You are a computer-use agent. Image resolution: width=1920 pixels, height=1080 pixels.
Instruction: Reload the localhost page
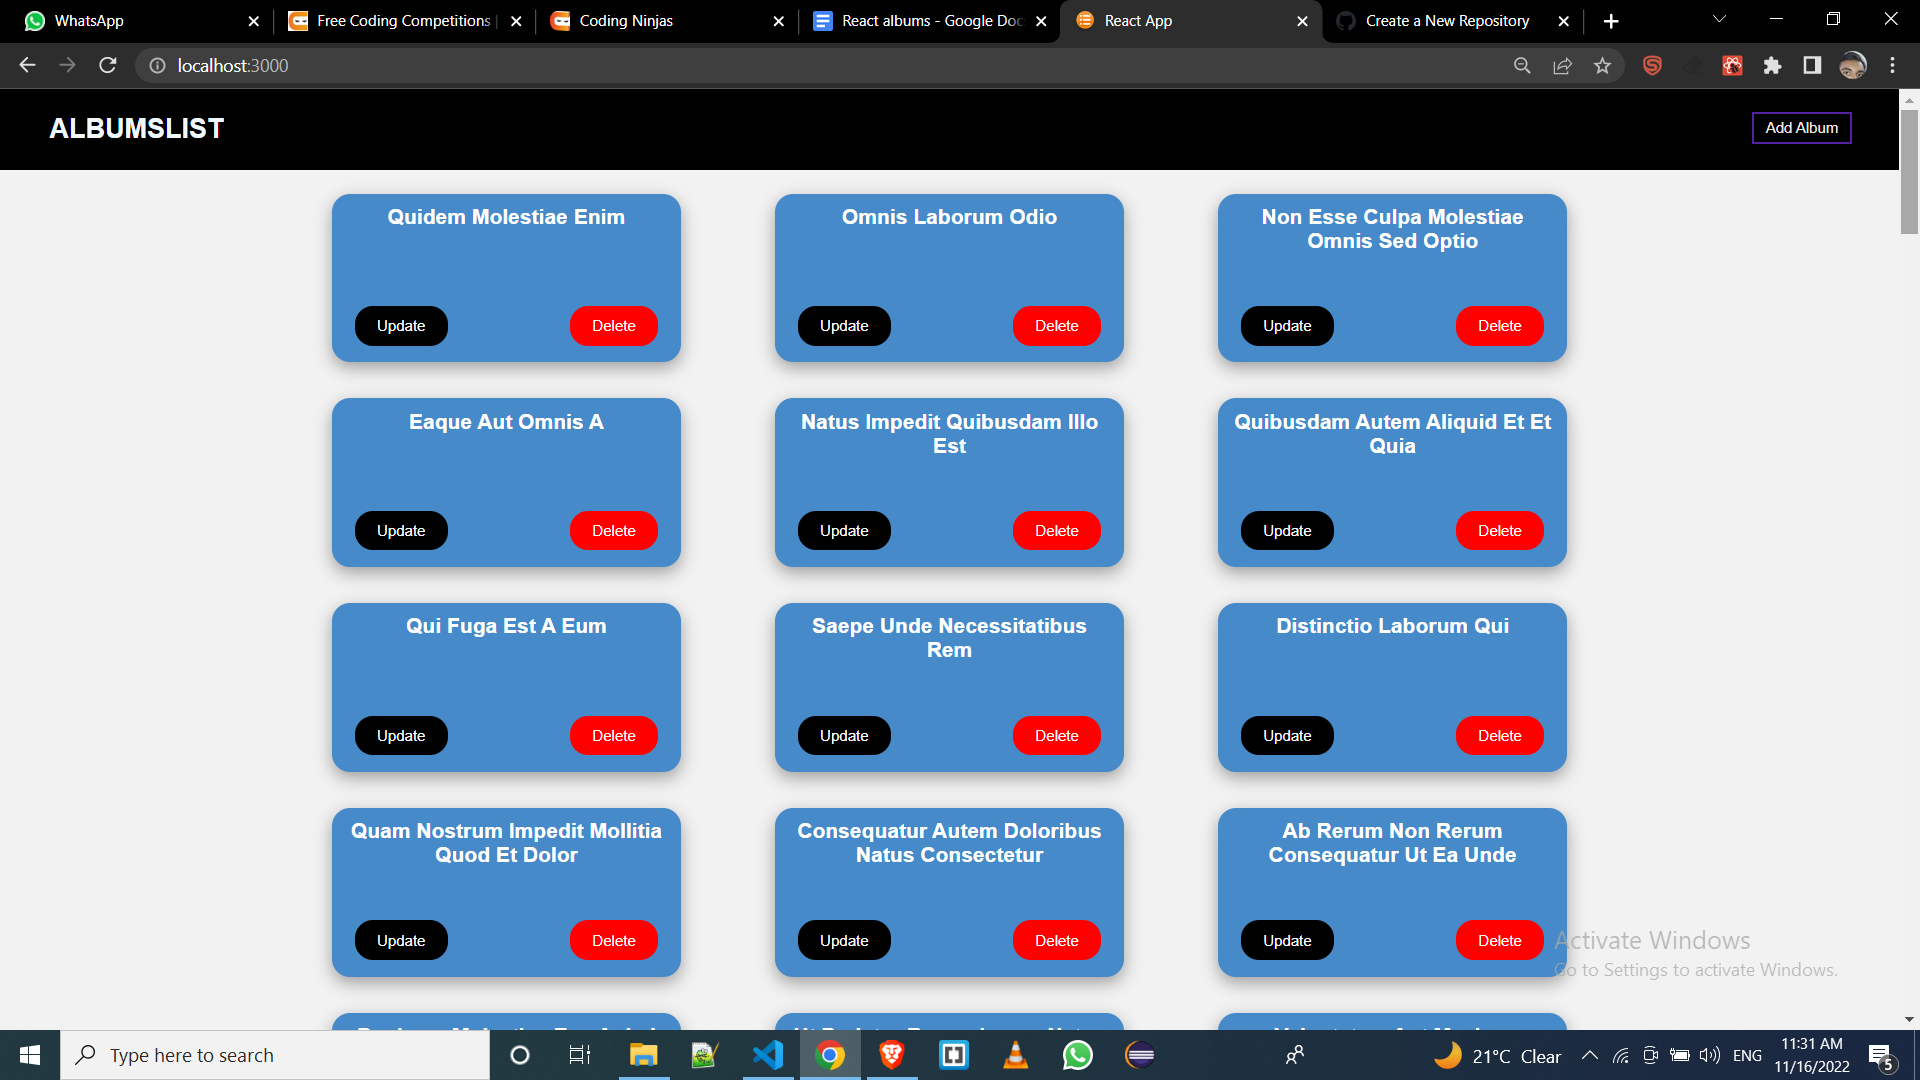[x=108, y=66]
